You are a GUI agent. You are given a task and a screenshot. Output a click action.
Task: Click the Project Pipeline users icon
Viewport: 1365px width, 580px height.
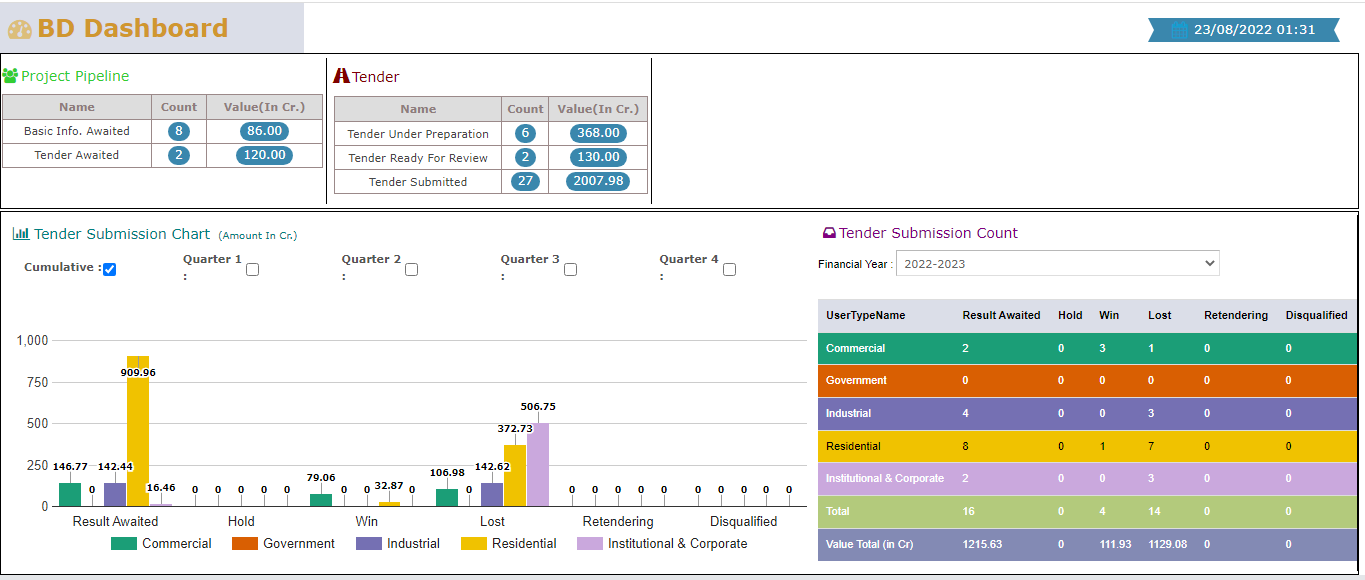[10, 76]
